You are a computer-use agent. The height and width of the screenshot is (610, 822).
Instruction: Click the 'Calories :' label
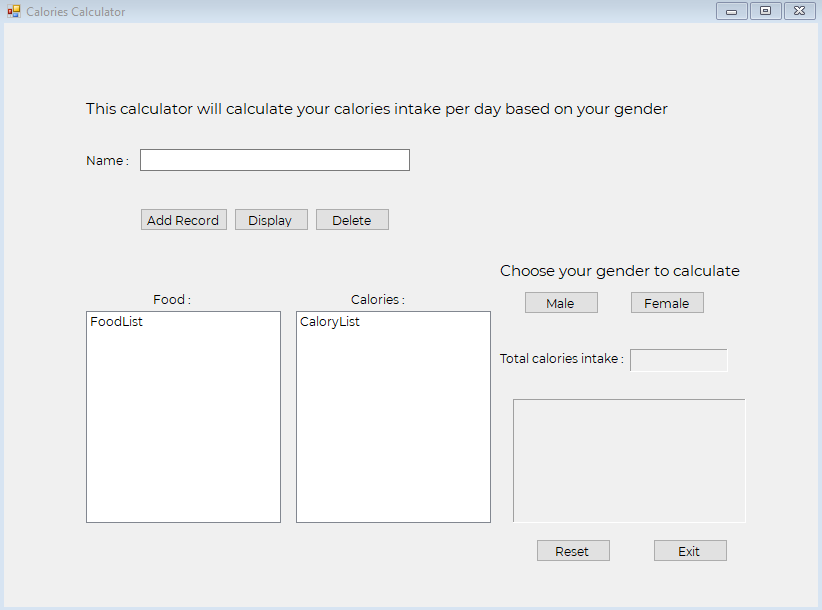tap(377, 299)
